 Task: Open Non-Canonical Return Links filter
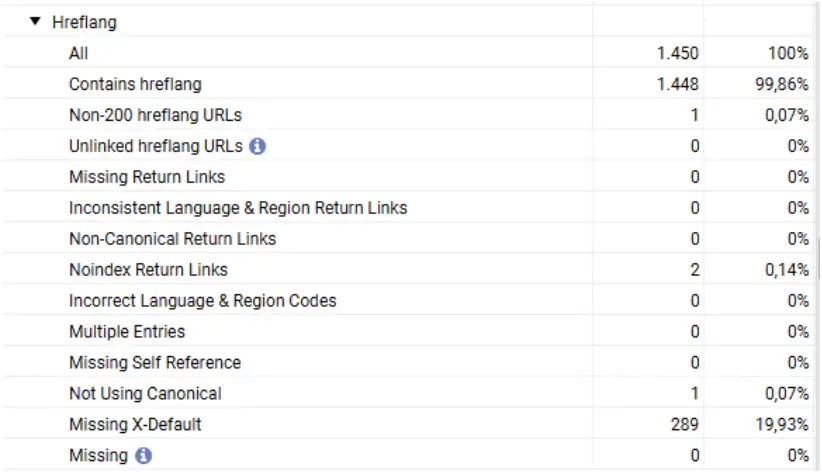(x=172, y=239)
